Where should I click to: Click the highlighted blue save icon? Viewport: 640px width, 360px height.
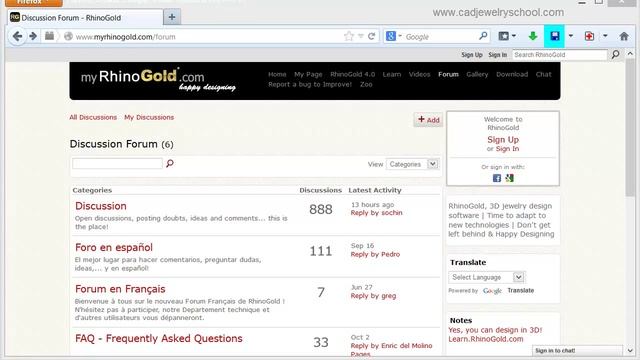tap(554, 36)
